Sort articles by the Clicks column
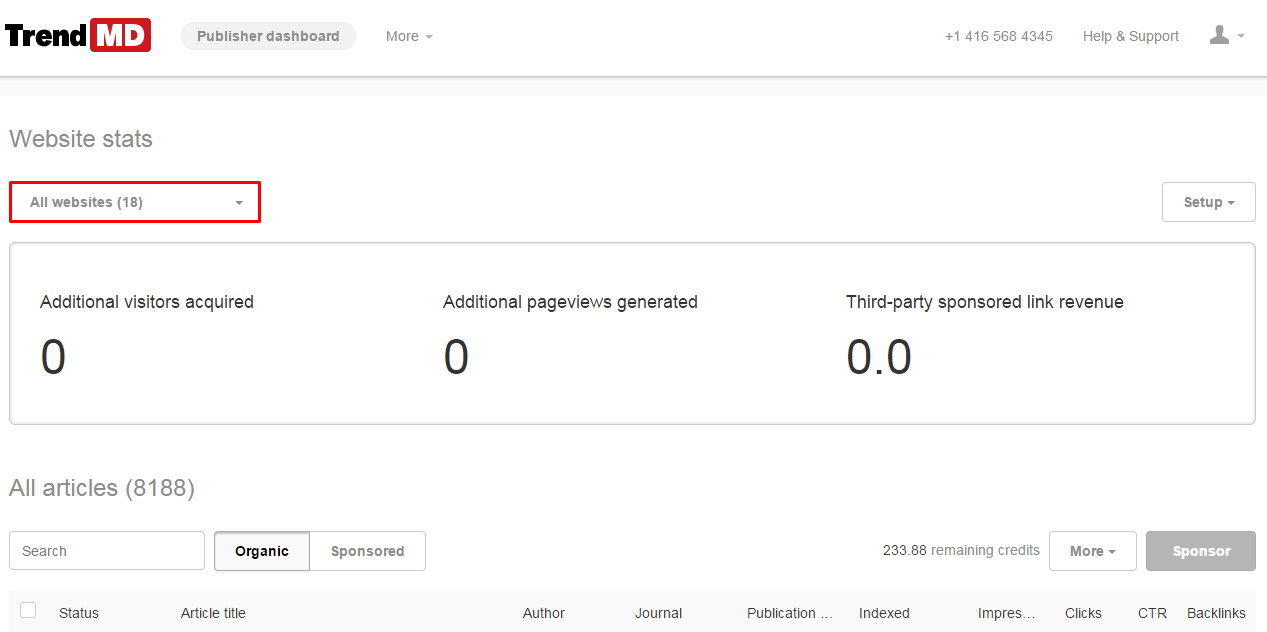Screen dimensions: 1267x632 [1083, 613]
